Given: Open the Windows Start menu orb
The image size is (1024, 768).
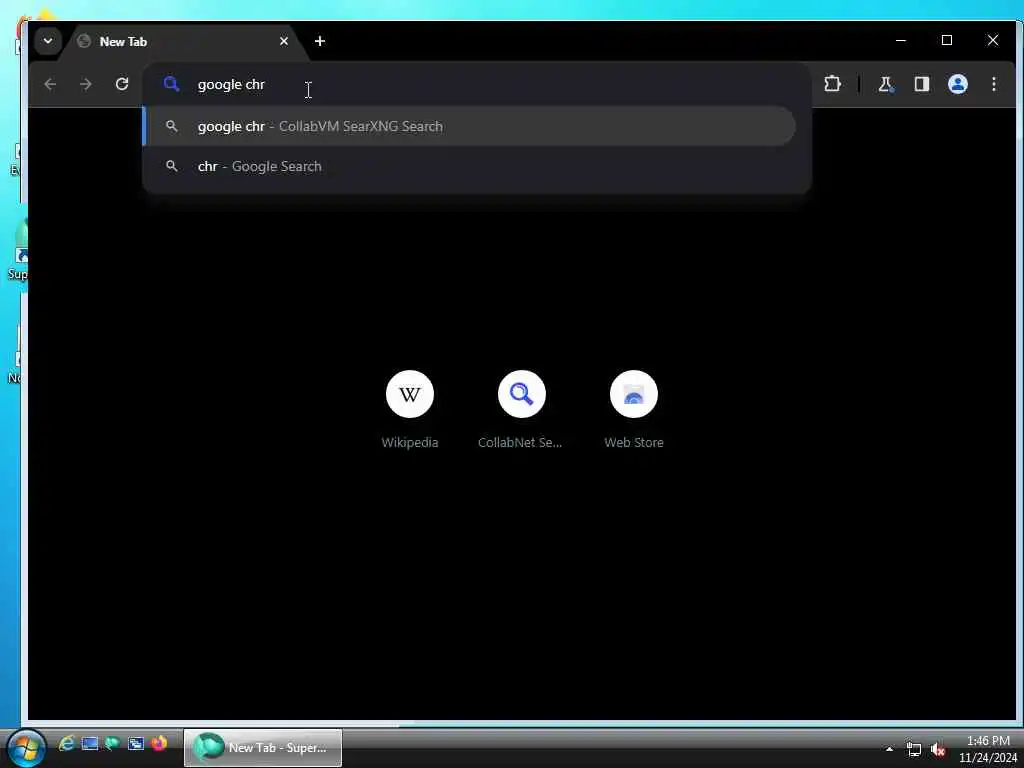Looking at the screenshot, I should click(x=25, y=748).
